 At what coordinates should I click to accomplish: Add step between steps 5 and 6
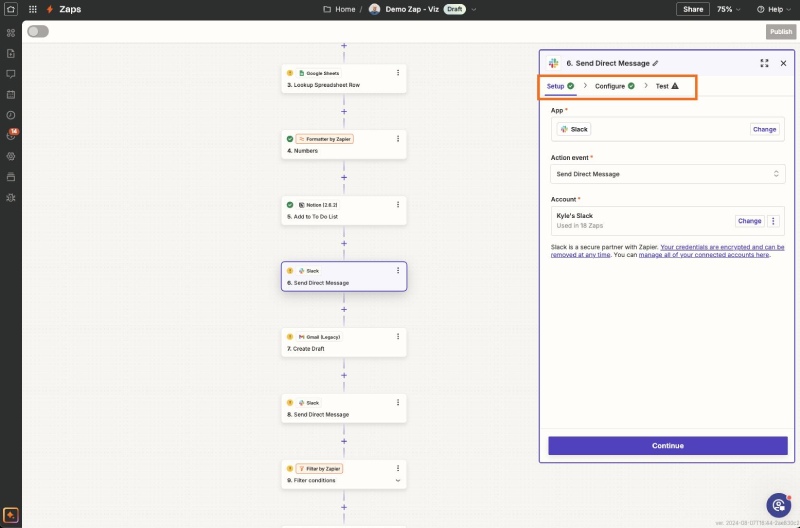pyautogui.click(x=344, y=243)
